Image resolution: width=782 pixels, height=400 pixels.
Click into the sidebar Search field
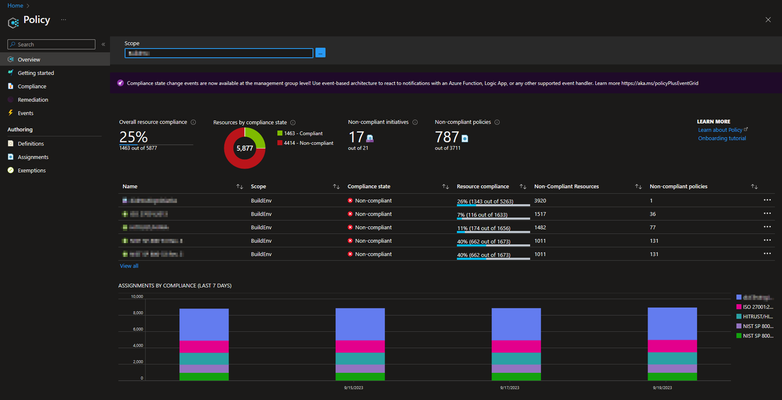[x=51, y=44]
